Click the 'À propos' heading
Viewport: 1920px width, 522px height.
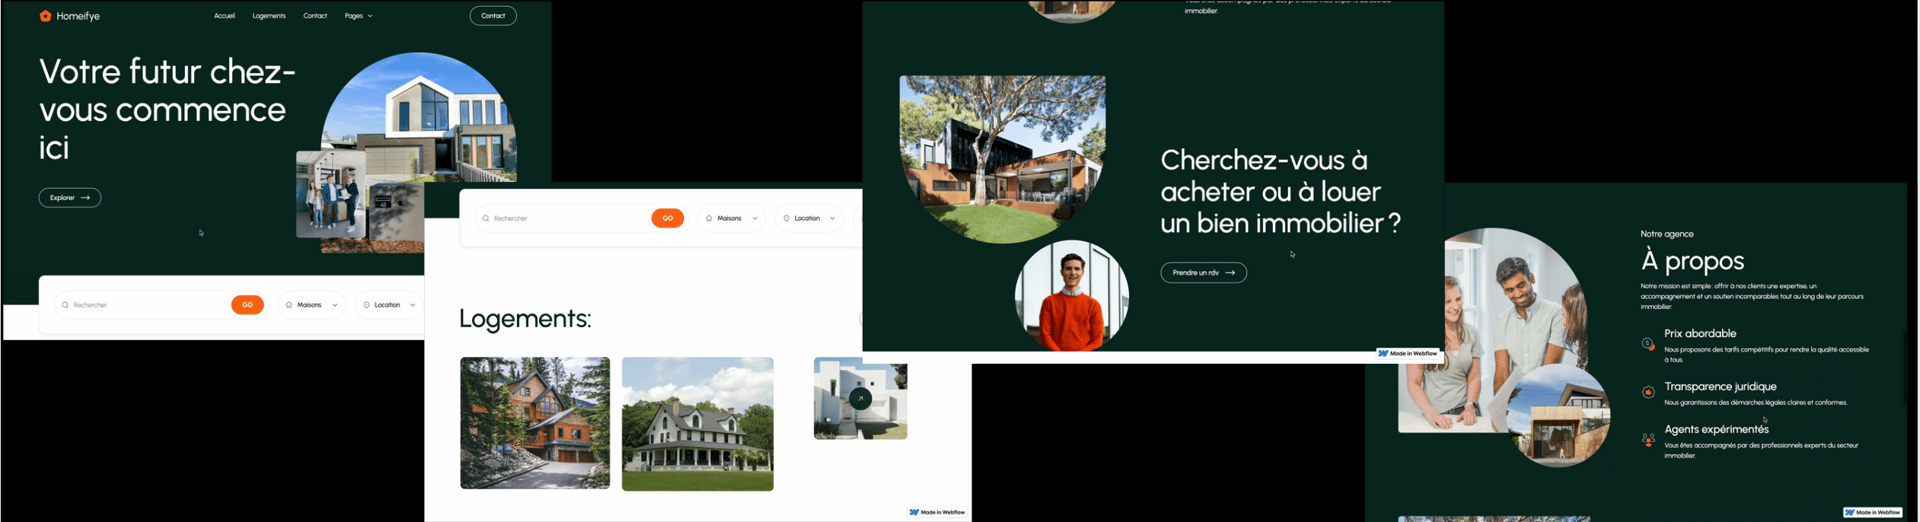[1692, 261]
